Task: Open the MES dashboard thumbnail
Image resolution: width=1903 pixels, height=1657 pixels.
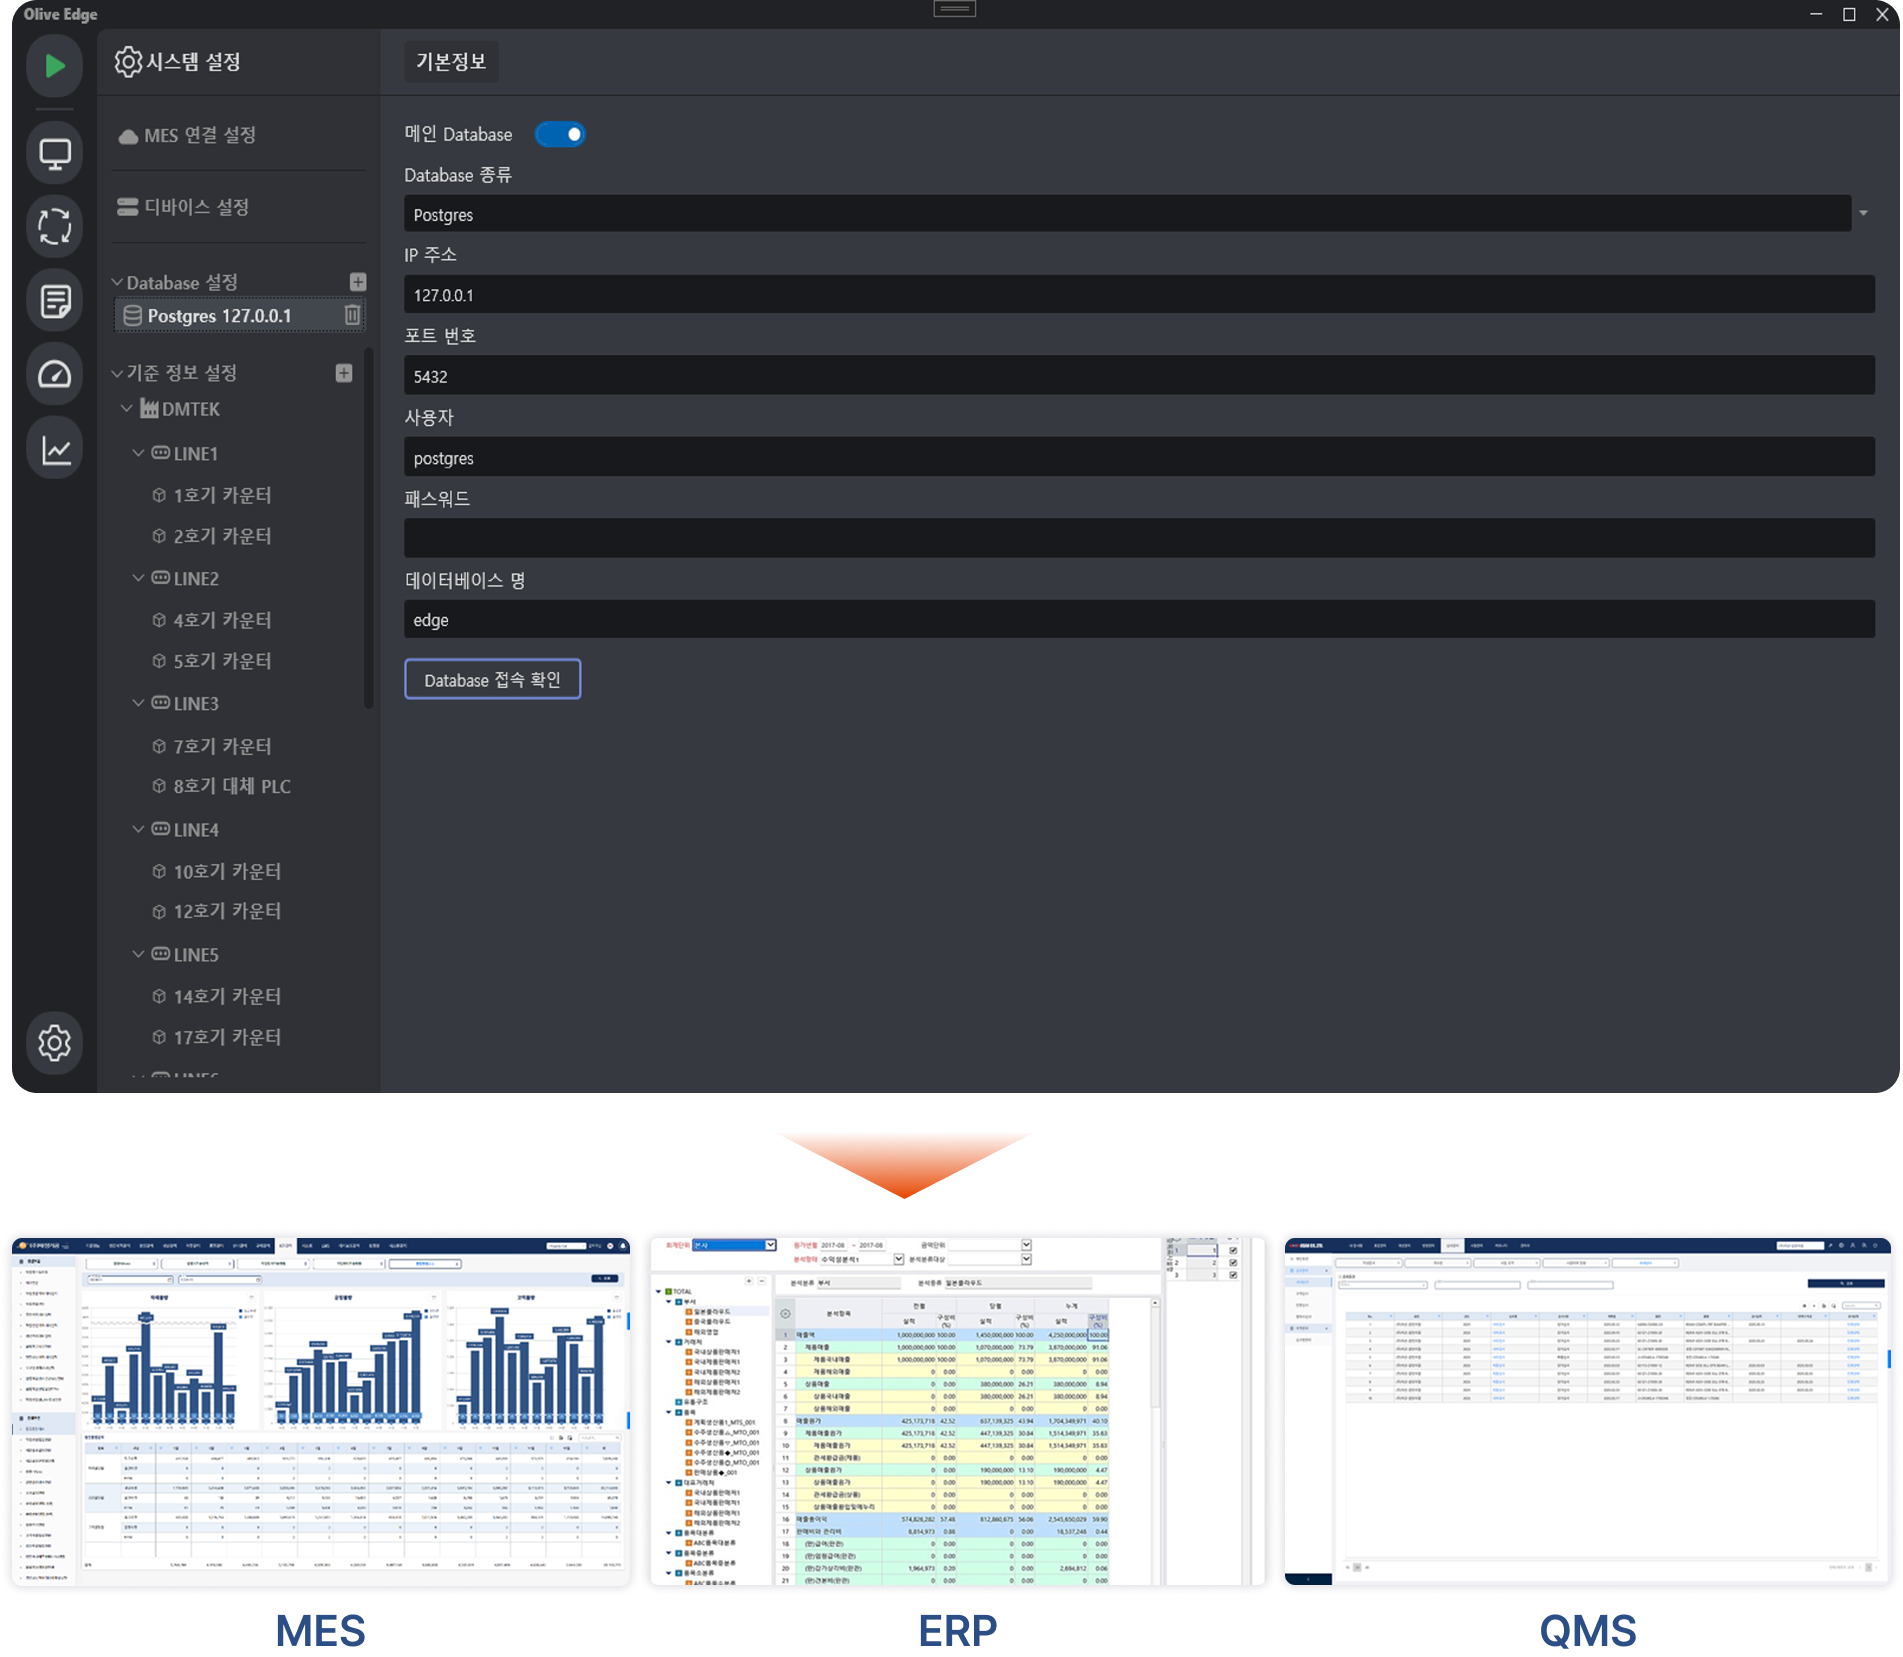Action: click(321, 1412)
